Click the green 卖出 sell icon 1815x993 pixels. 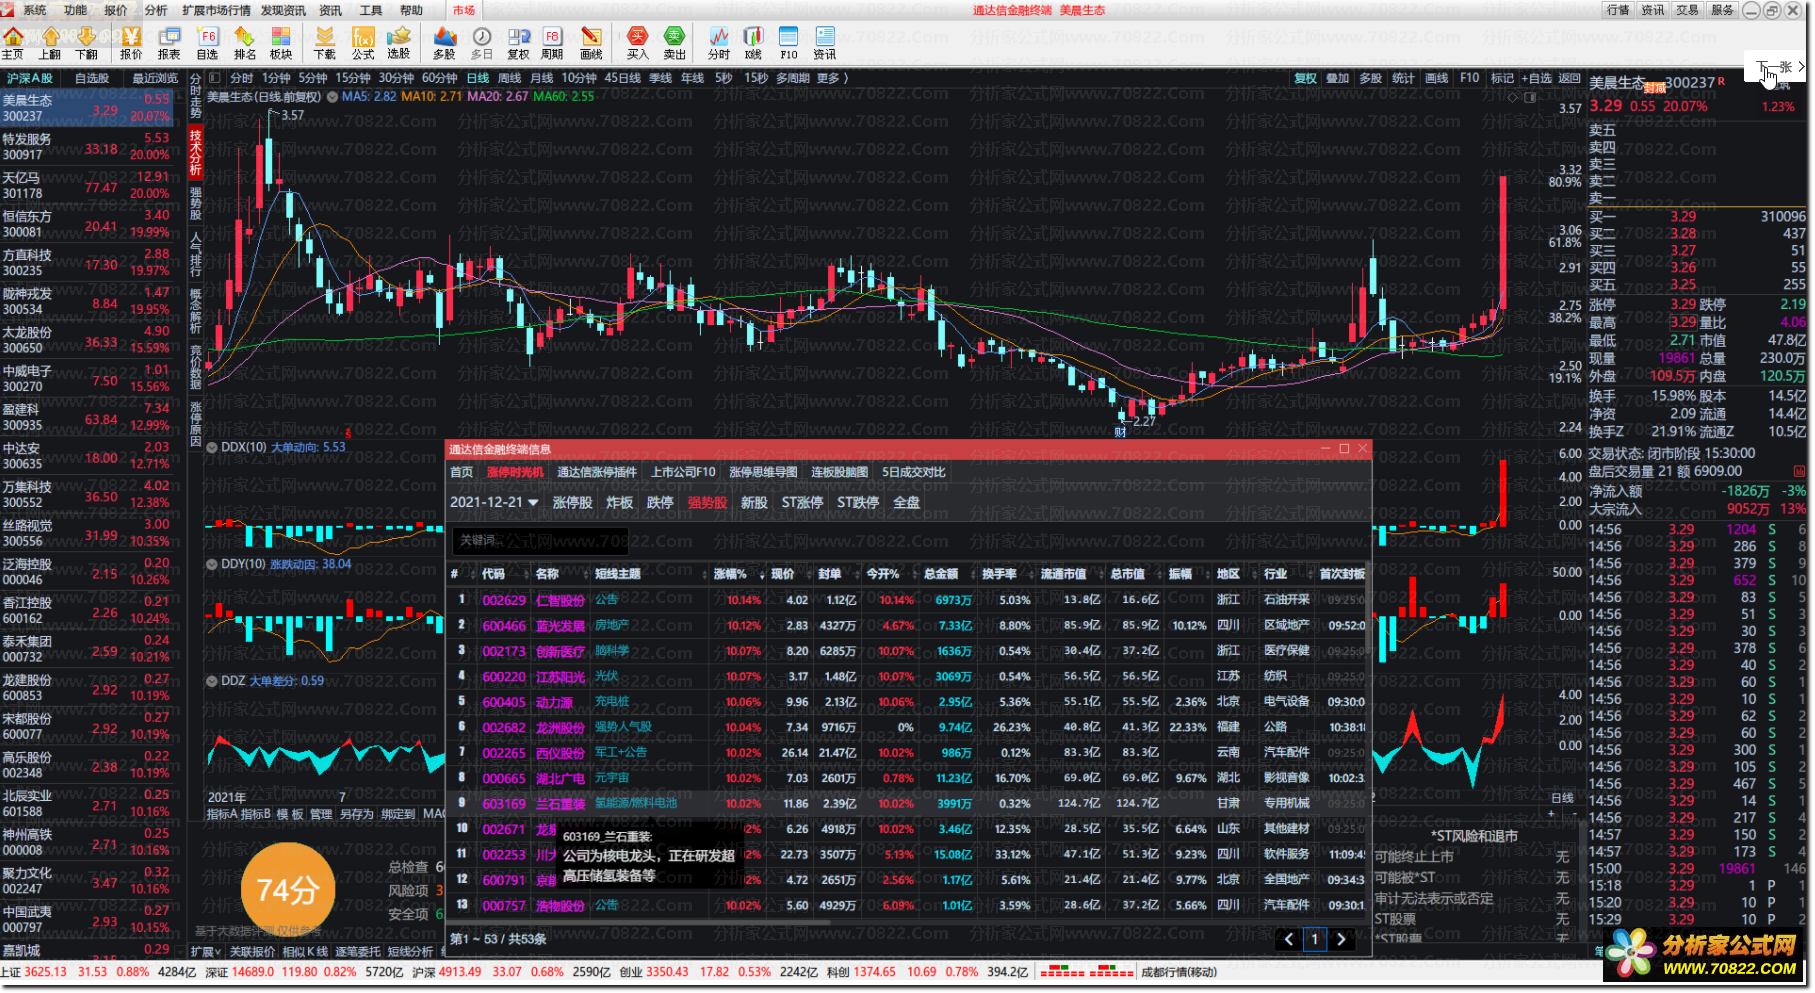click(675, 43)
